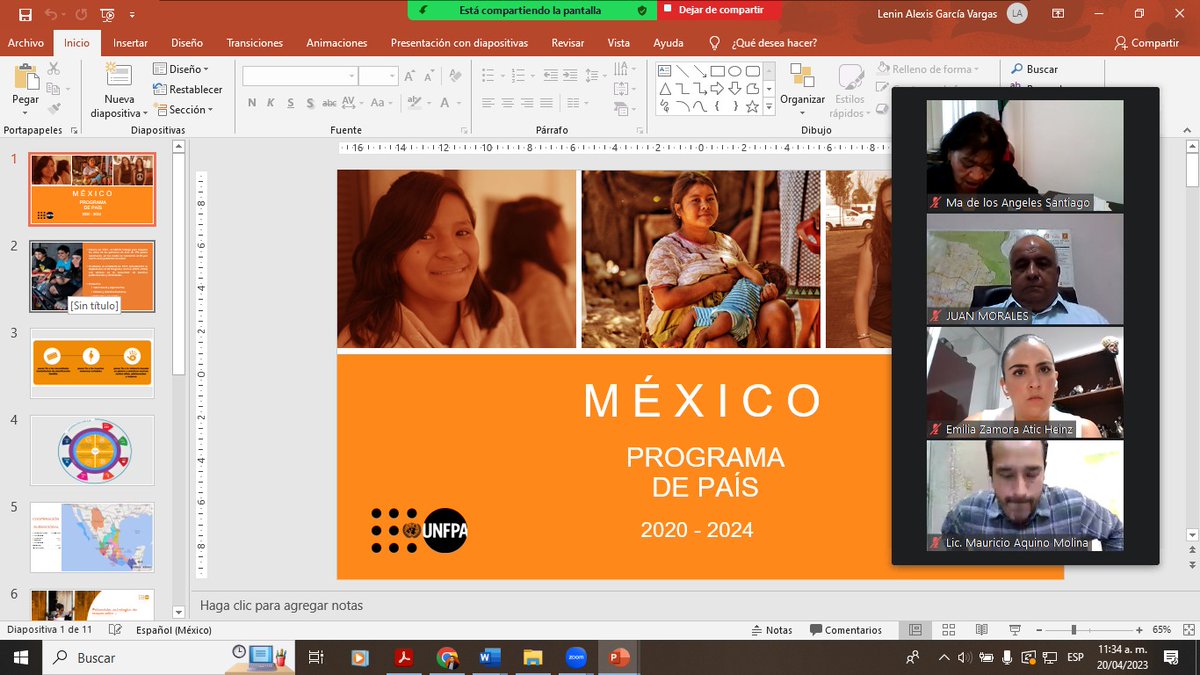The height and width of the screenshot is (675, 1200).
Task: Open the font size dropdown
Action: tap(393, 76)
